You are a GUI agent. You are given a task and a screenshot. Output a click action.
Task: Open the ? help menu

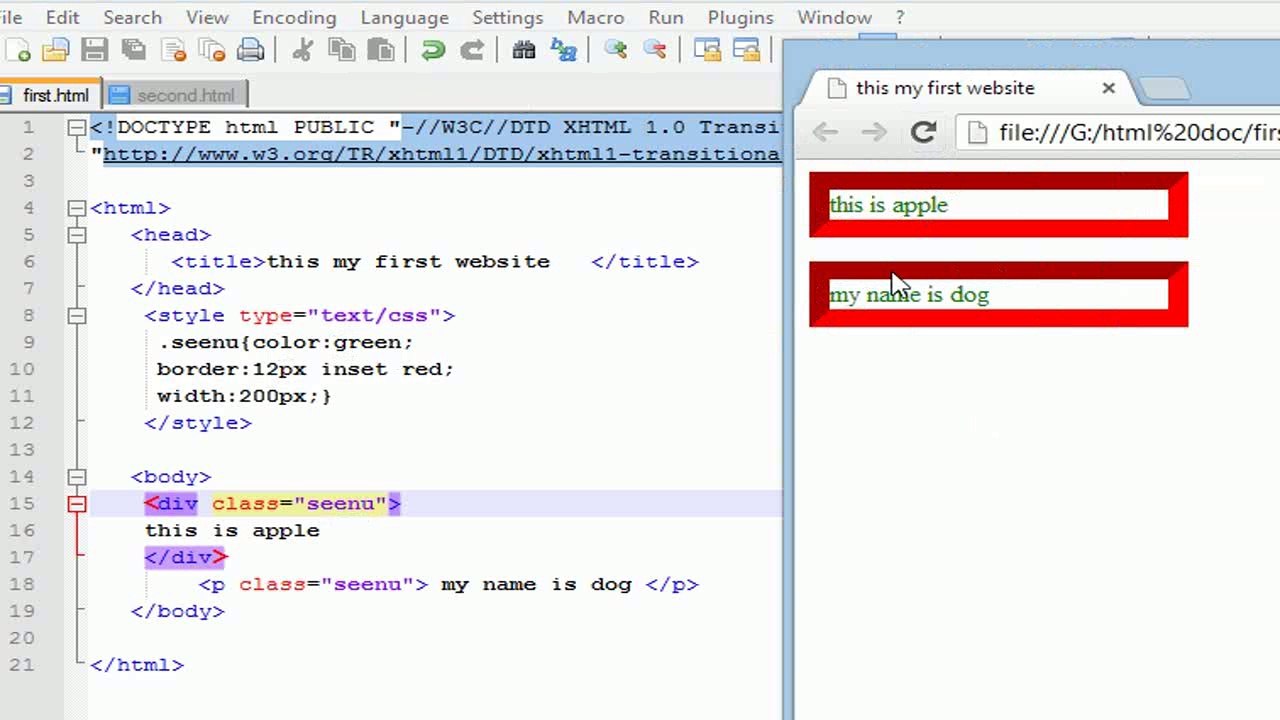(x=900, y=17)
